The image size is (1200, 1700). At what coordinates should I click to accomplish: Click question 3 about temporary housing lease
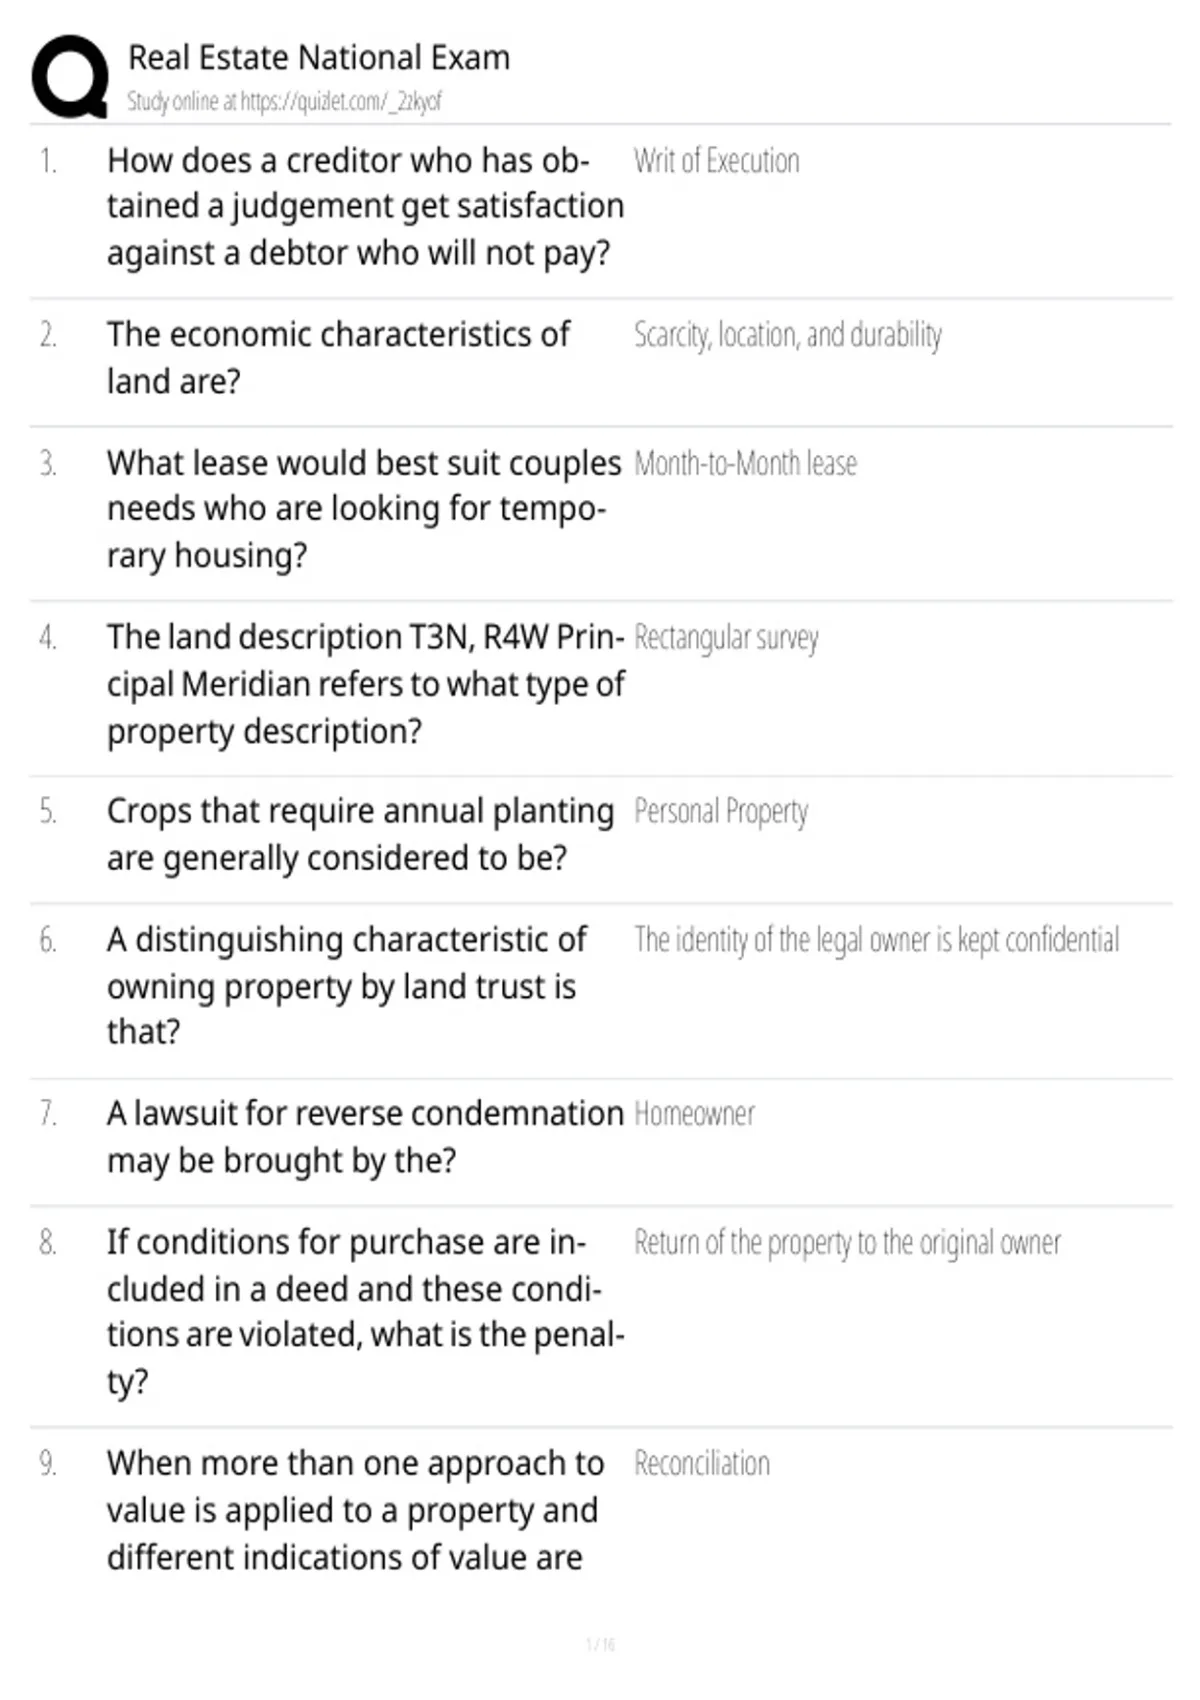pos(364,509)
